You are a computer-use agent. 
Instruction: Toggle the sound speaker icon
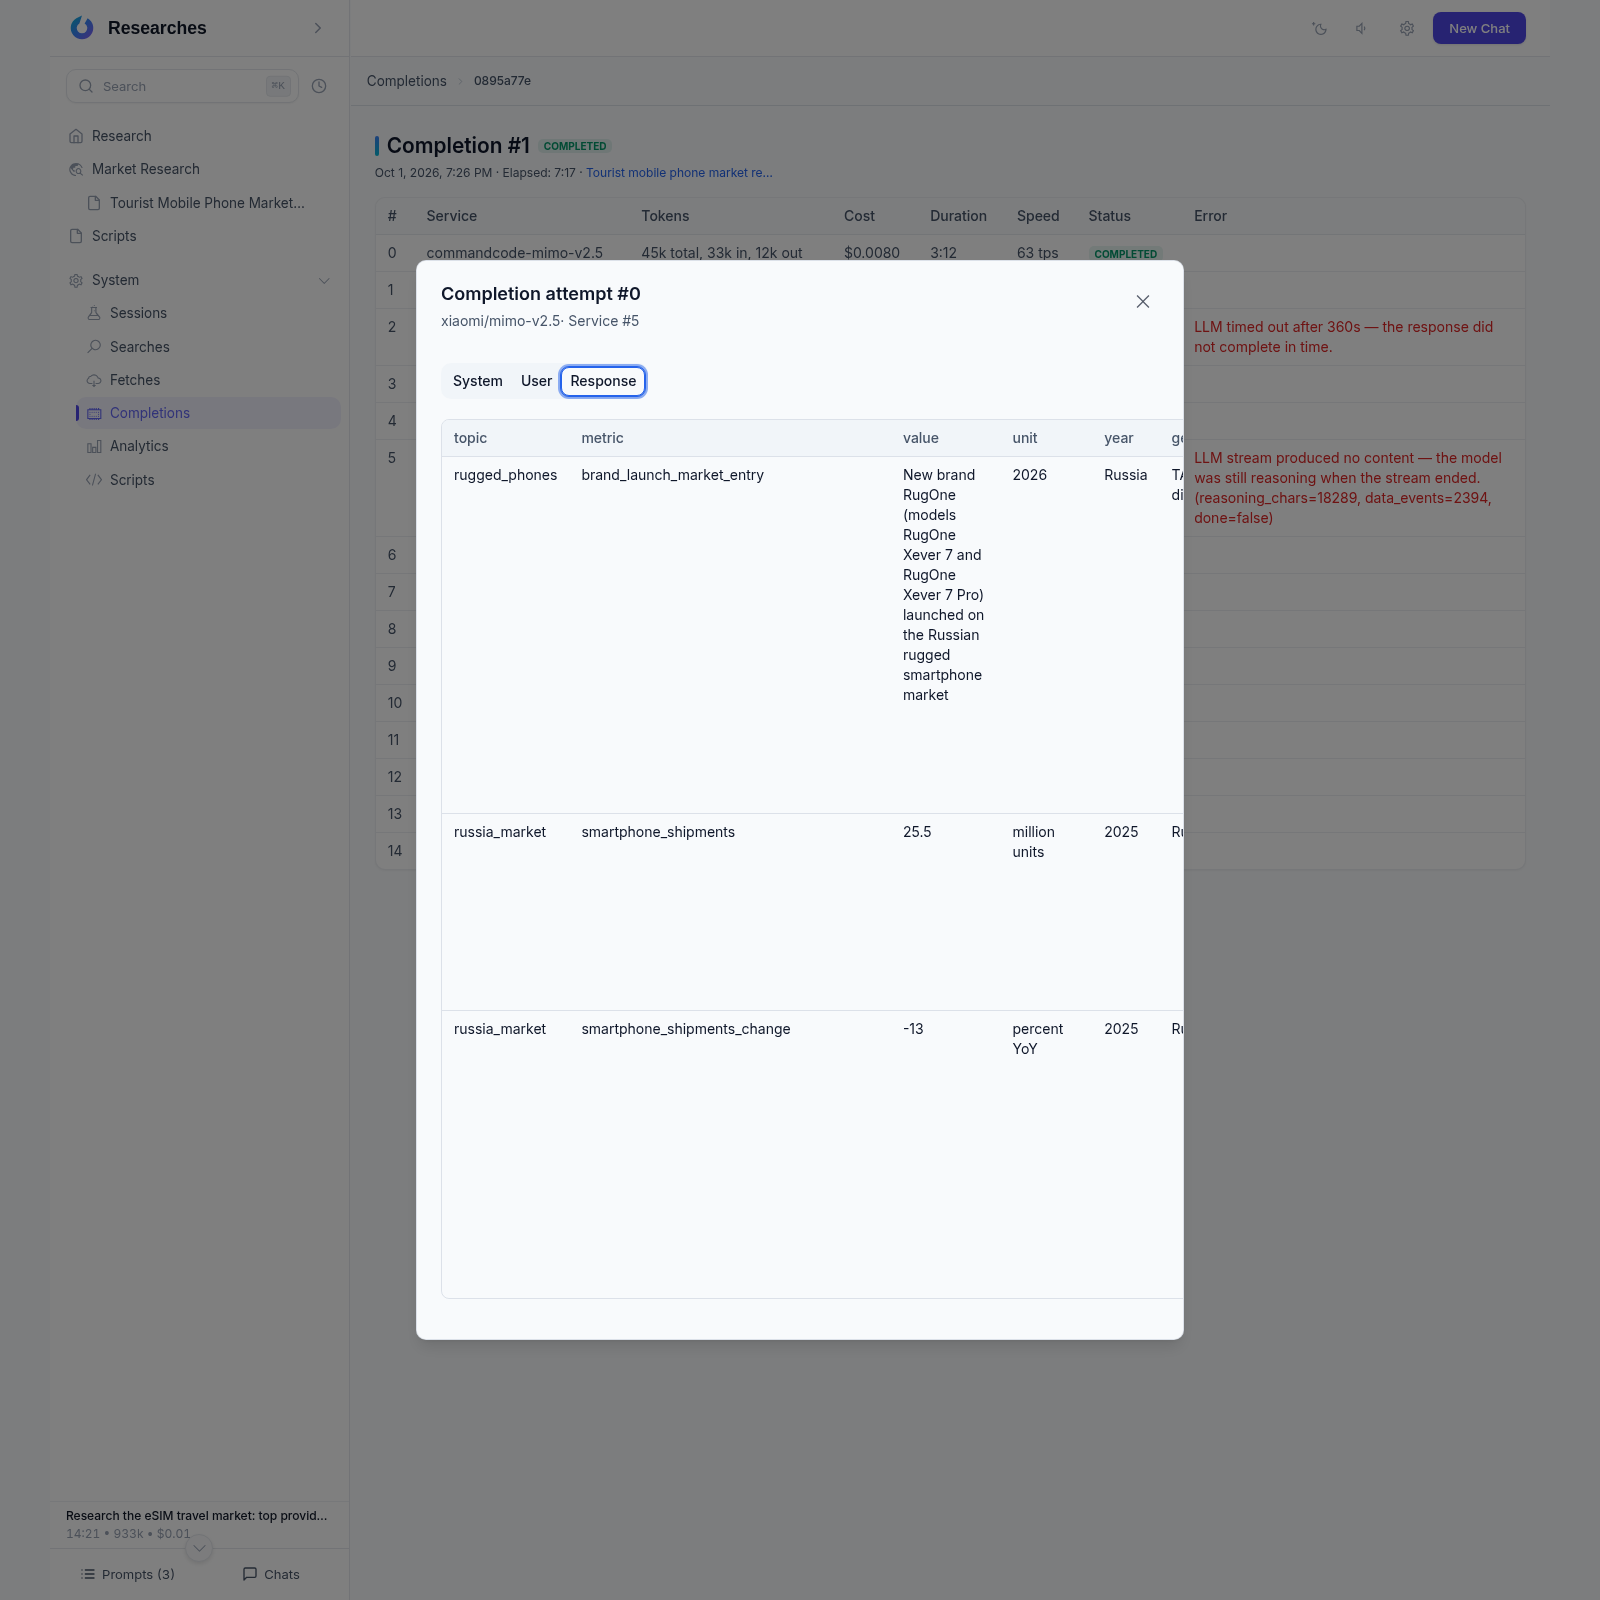pos(1362,29)
